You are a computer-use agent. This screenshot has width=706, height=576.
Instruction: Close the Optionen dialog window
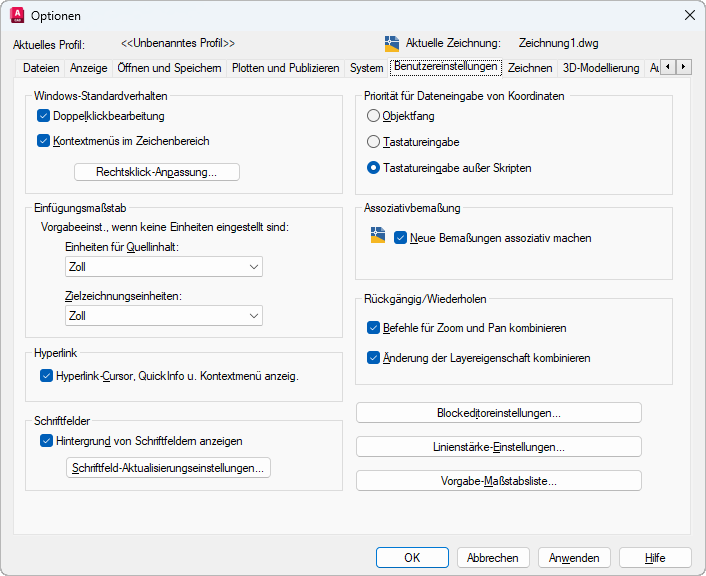689,15
